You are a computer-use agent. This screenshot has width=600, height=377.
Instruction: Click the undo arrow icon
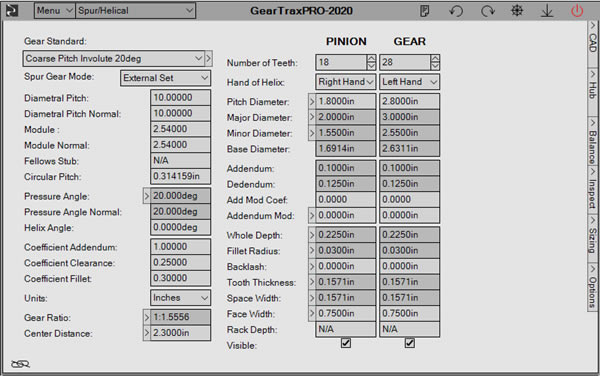tap(456, 11)
